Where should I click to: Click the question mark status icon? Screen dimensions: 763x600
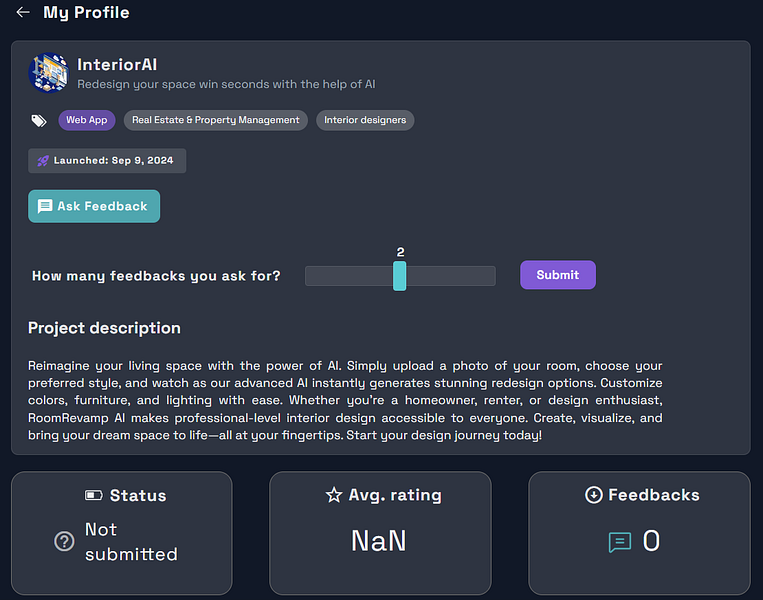pos(64,542)
